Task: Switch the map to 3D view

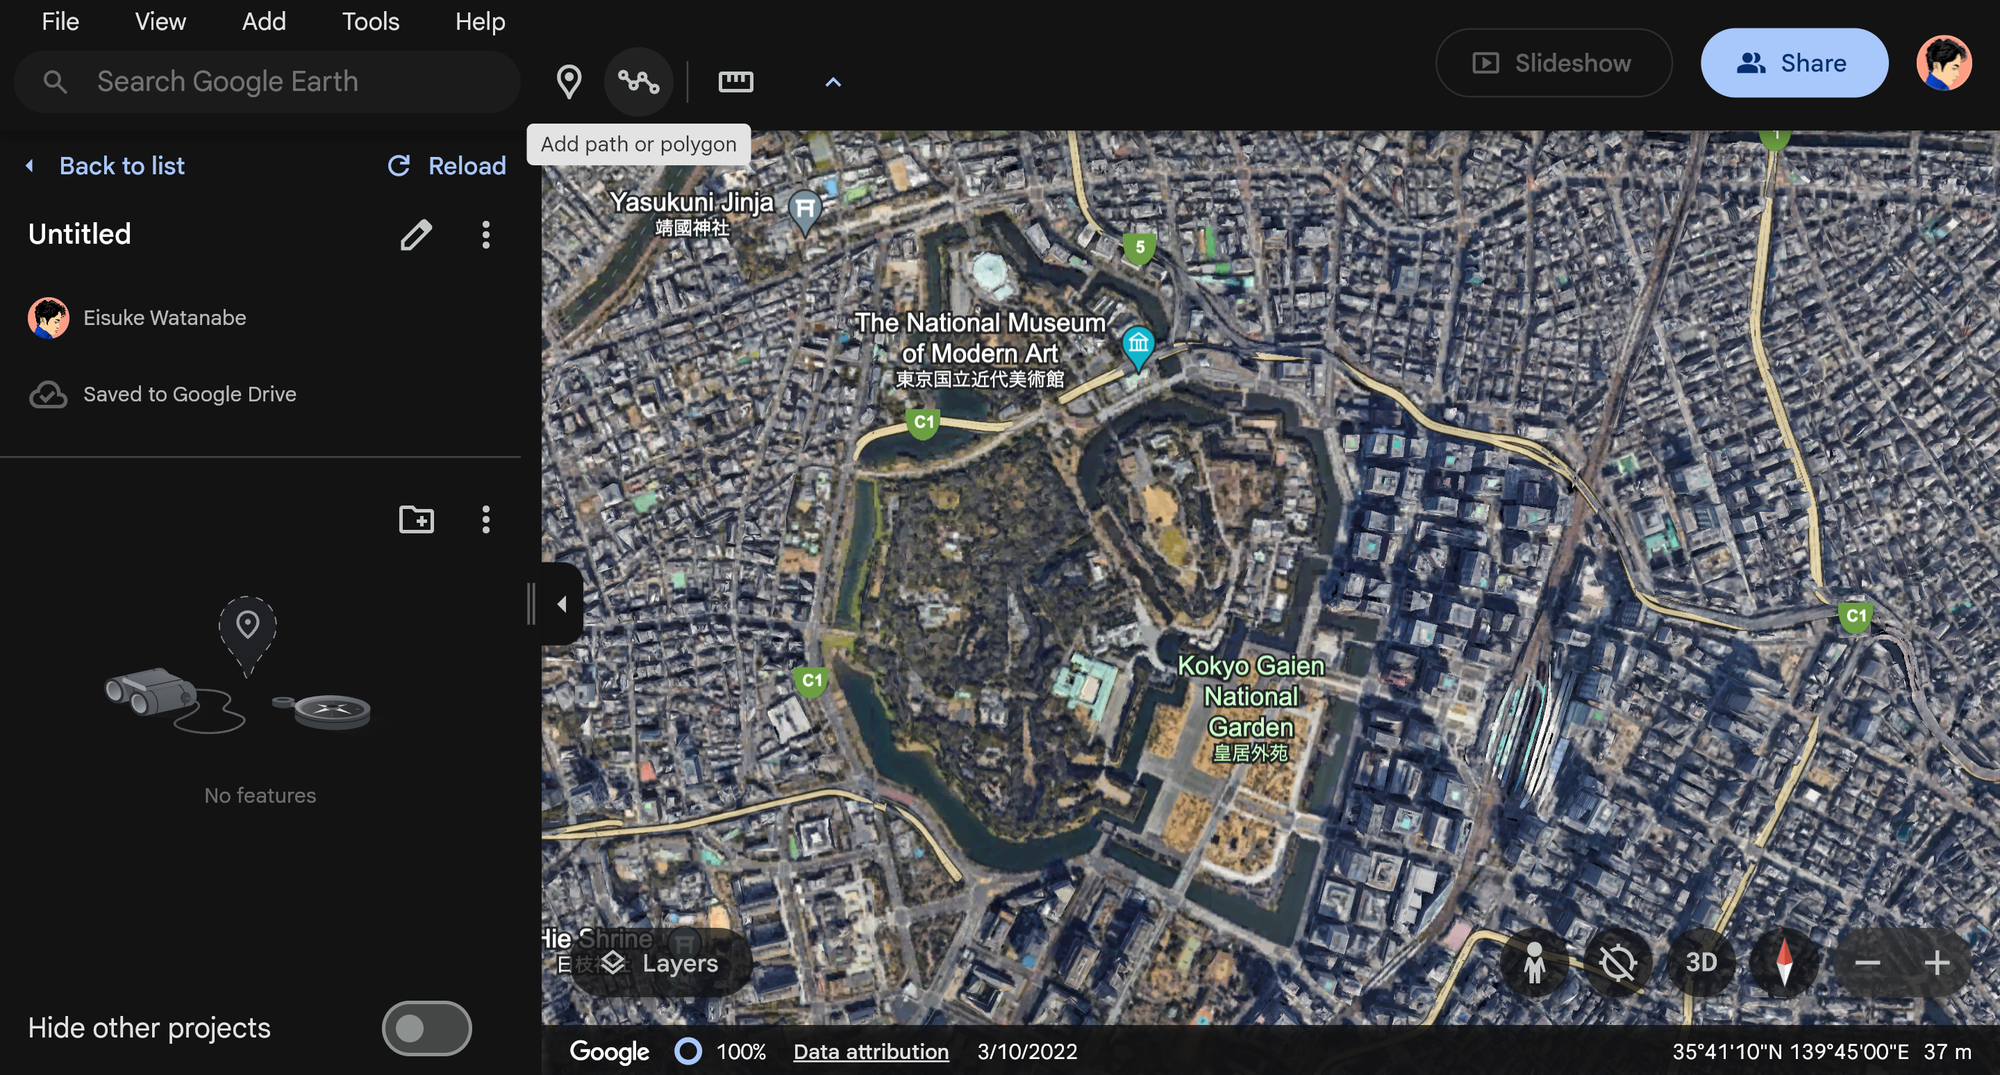Action: [1701, 963]
